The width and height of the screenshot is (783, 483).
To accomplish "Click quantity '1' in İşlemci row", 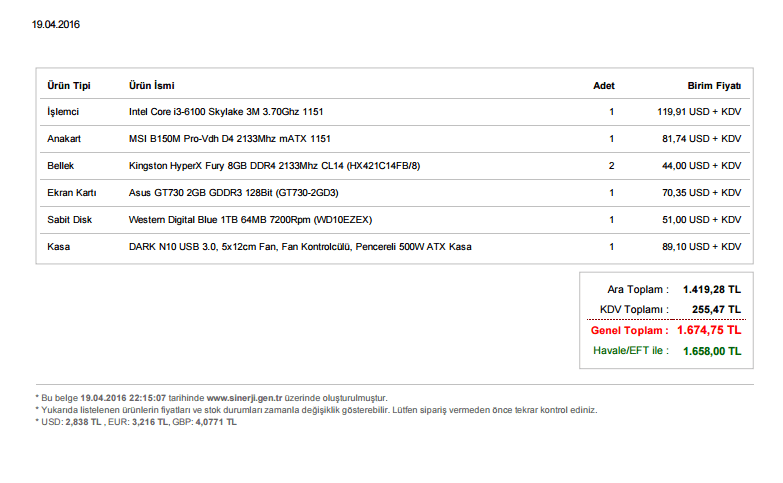I will tap(611, 112).
